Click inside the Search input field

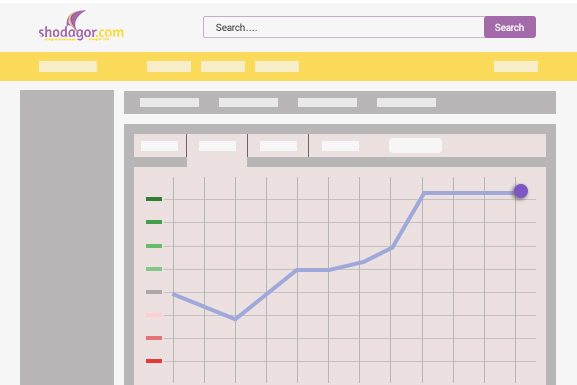(x=344, y=27)
